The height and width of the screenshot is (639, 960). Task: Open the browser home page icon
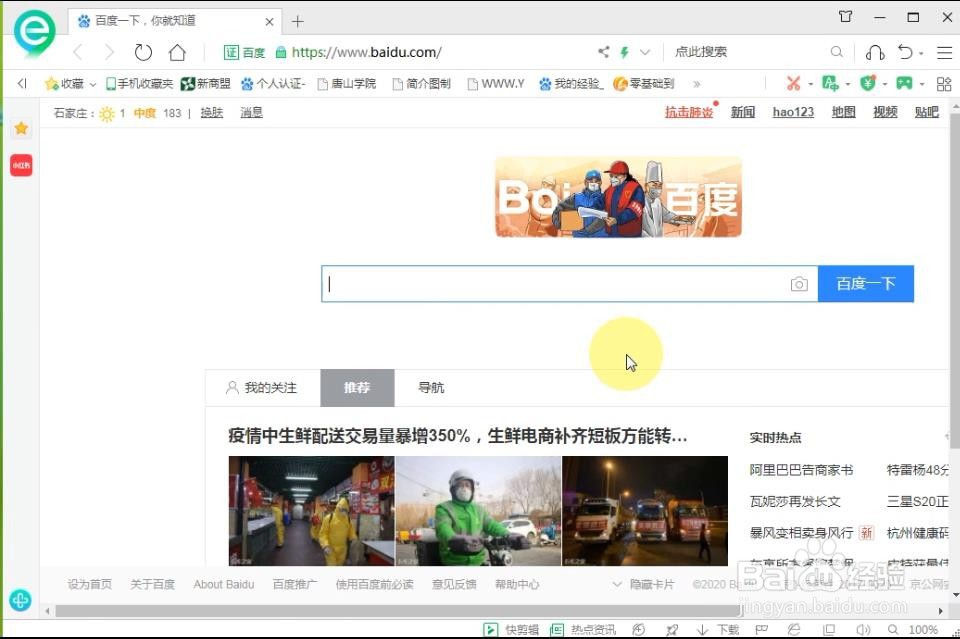pyautogui.click(x=178, y=53)
